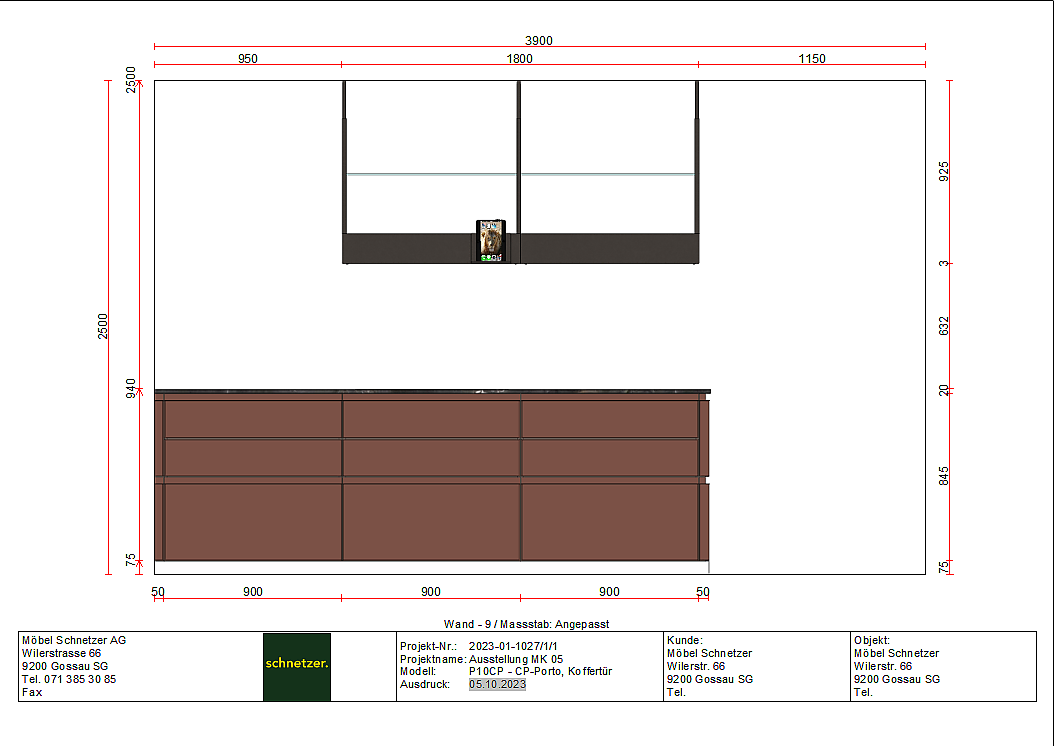The height and width of the screenshot is (746, 1054).
Task: Click the model text 'P10CP - CP-Porto, Koffertür'
Action: point(540,671)
